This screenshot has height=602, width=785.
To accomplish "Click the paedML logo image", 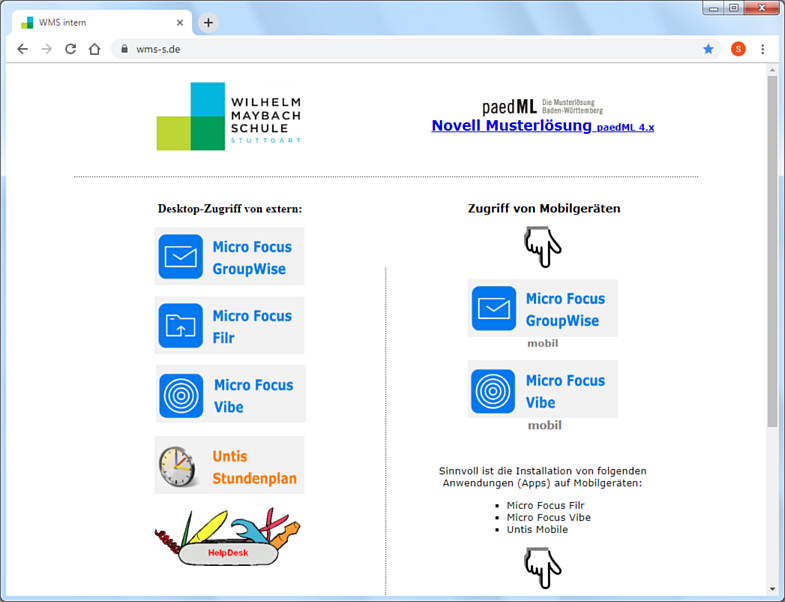I will pos(543,107).
